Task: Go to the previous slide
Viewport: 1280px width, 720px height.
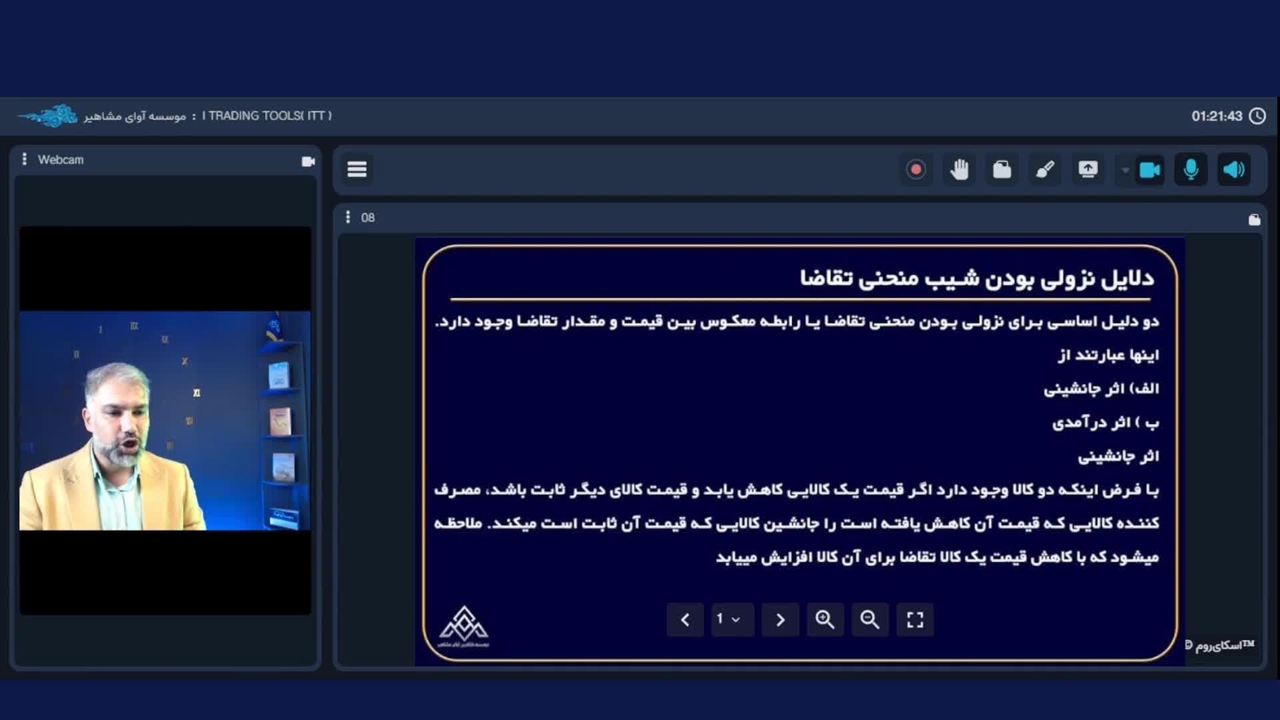Action: [685, 620]
